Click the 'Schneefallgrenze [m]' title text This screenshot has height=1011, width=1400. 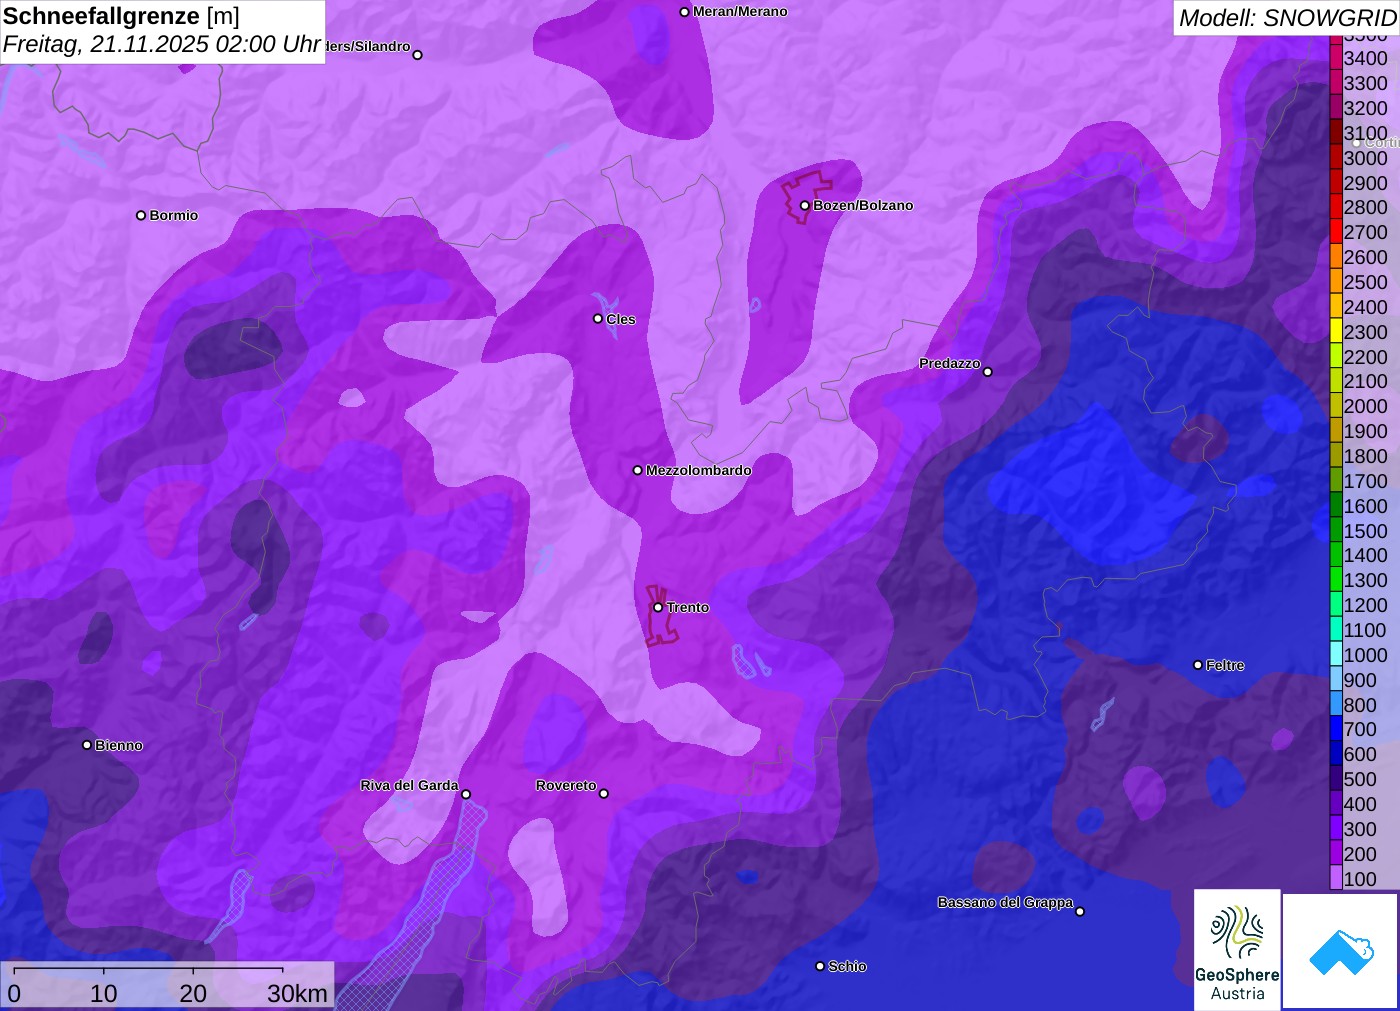pyautogui.click(x=121, y=16)
